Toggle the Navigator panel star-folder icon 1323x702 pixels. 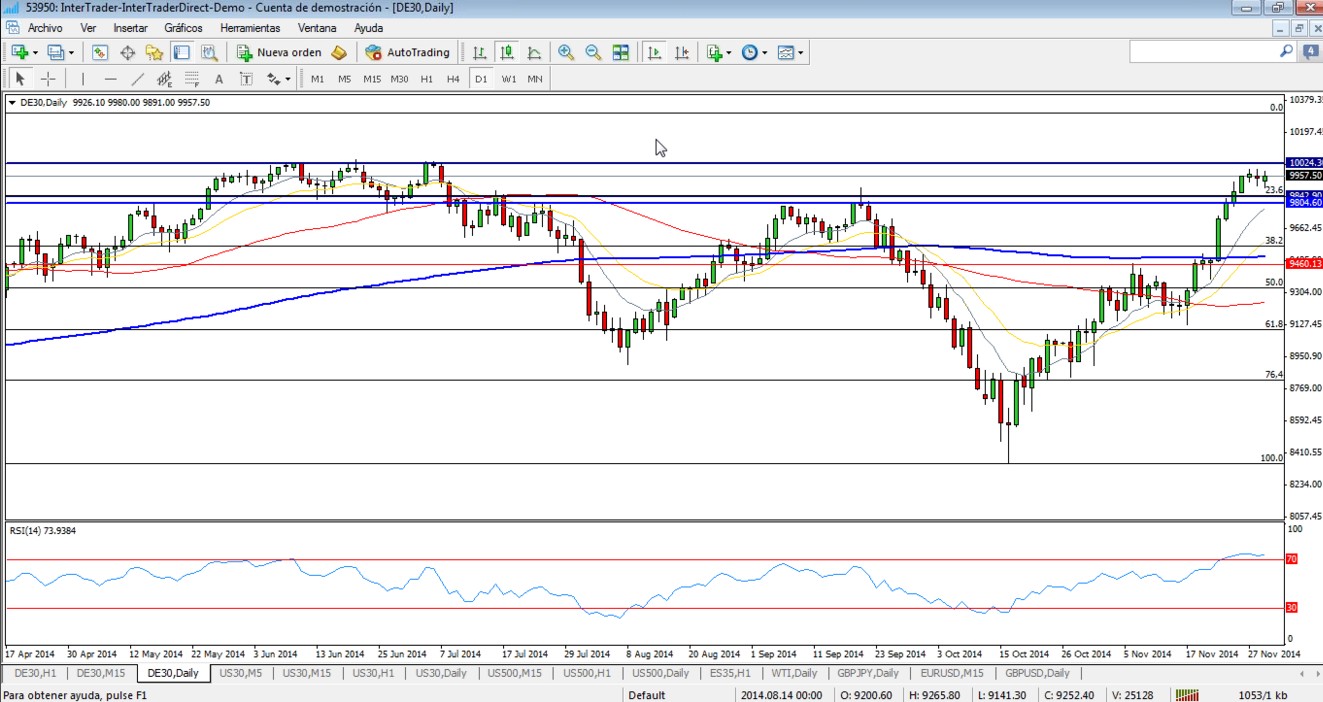(154, 52)
